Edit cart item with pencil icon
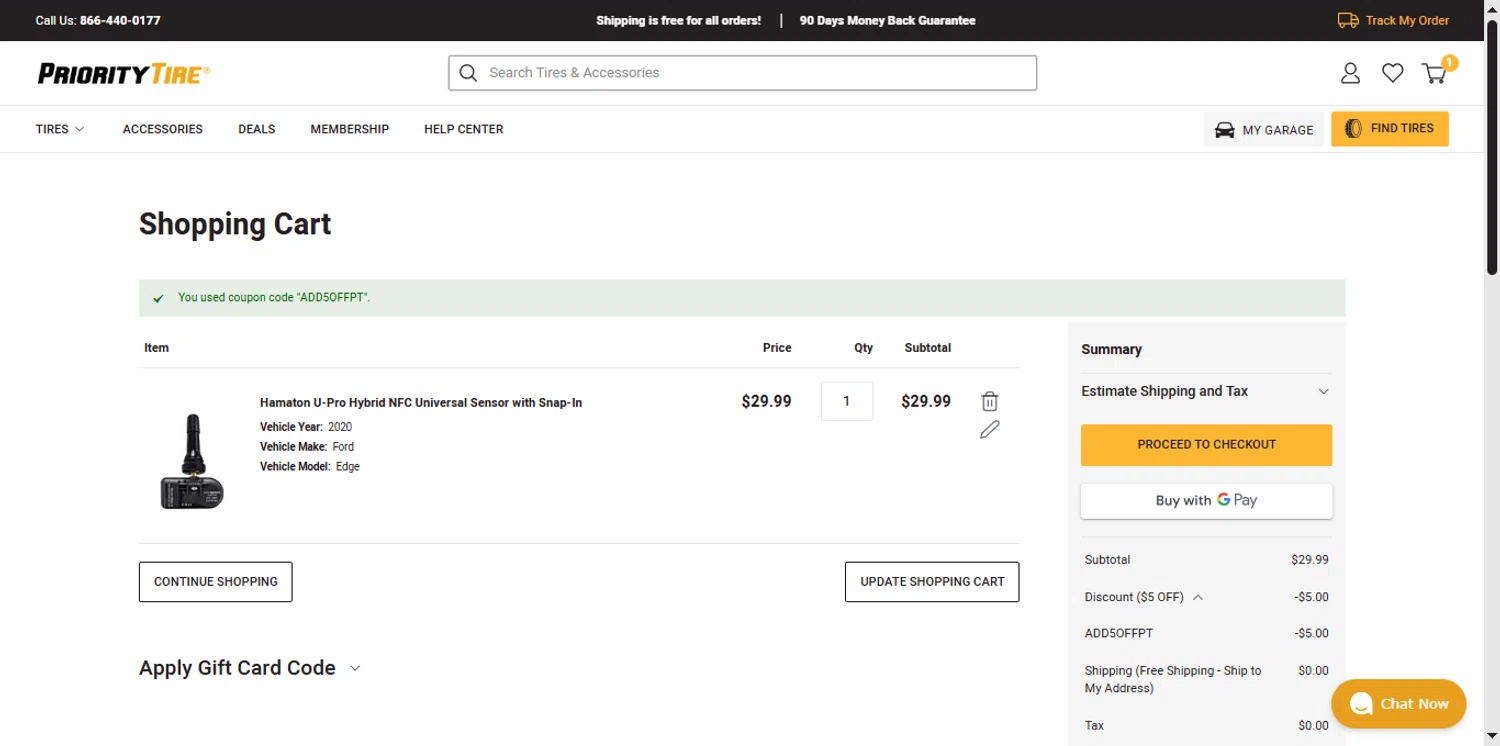 [x=989, y=430]
